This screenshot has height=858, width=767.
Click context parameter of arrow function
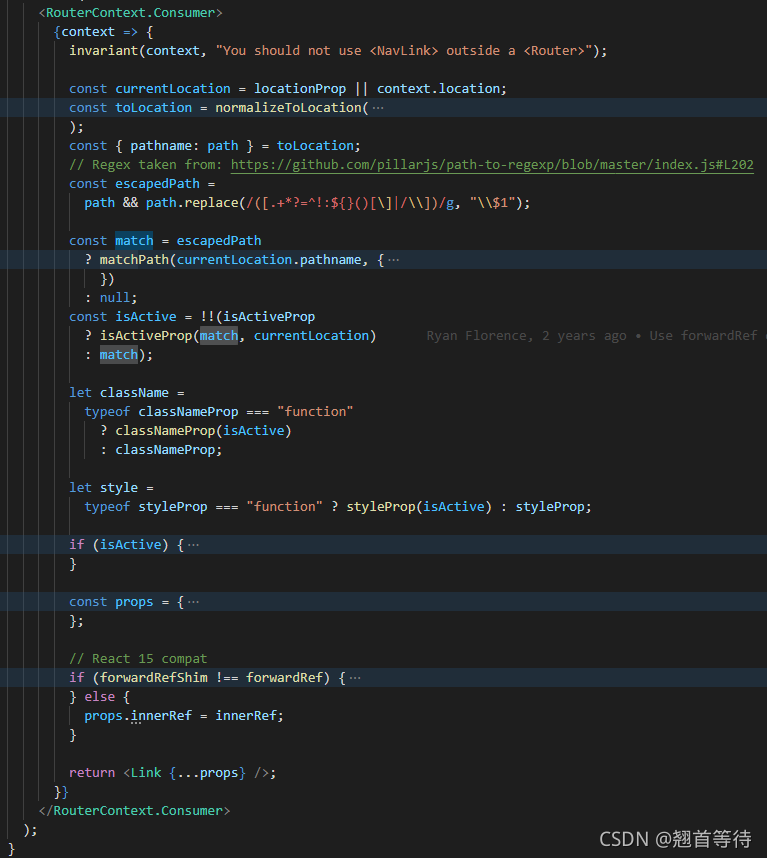coord(88,32)
